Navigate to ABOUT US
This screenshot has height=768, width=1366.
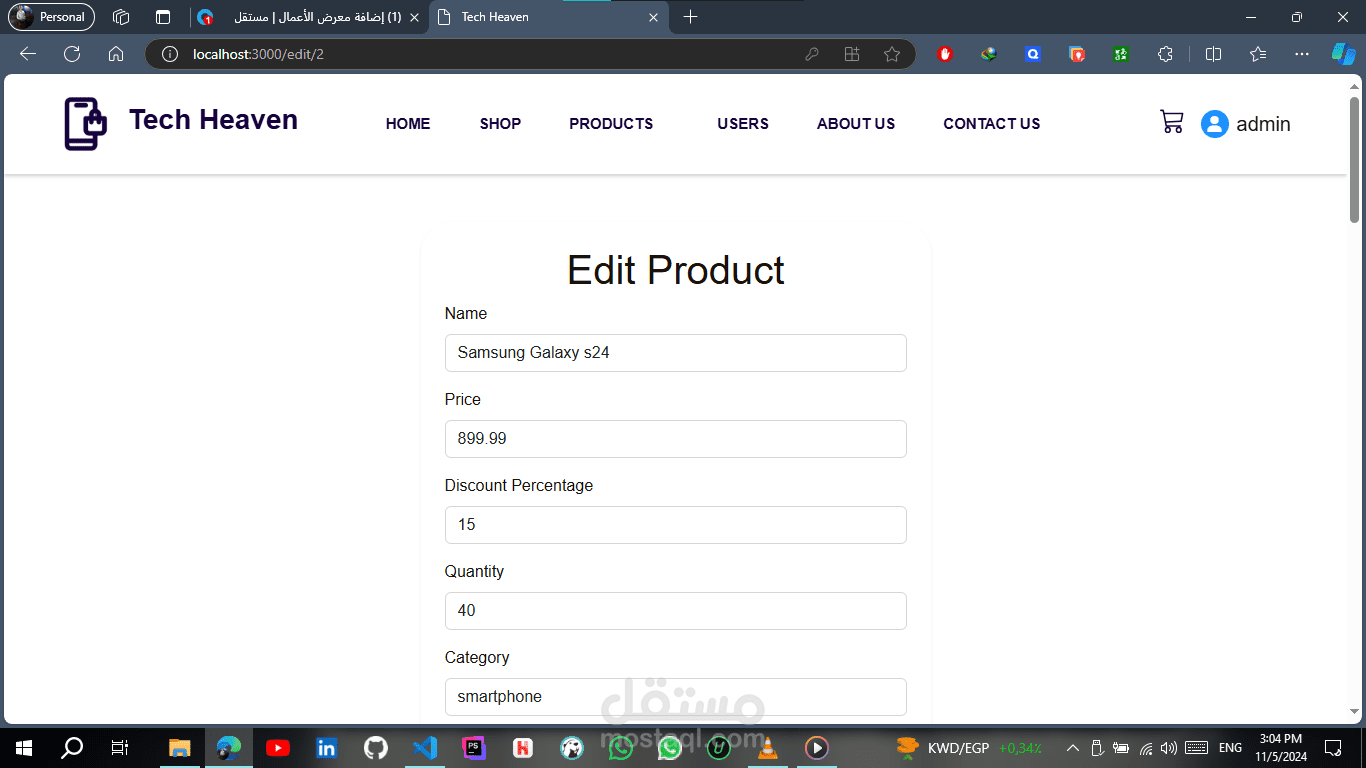(x=856, y=124)
